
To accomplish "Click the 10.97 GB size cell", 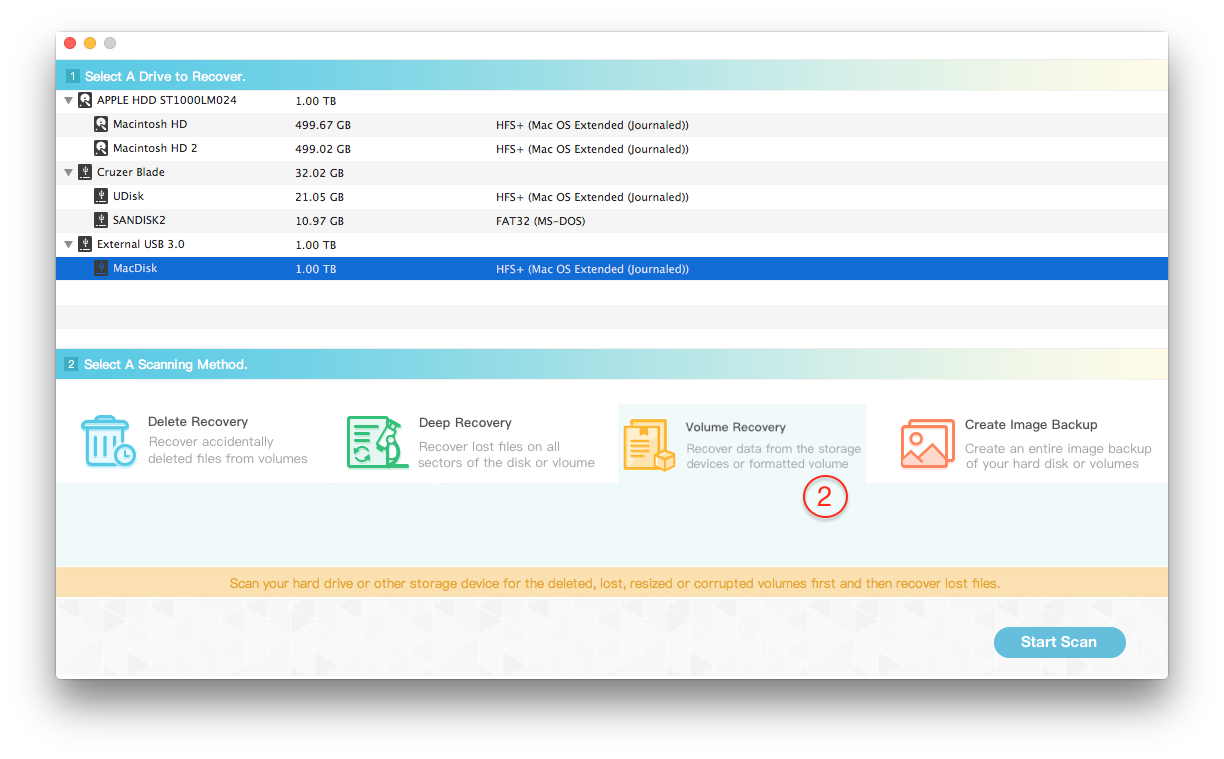I will coord(320,221).
